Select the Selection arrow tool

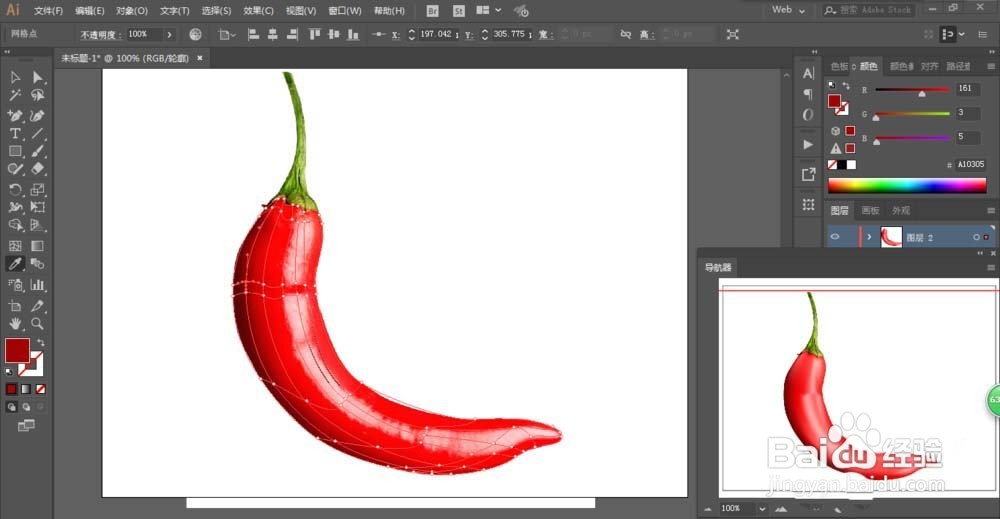15,77
